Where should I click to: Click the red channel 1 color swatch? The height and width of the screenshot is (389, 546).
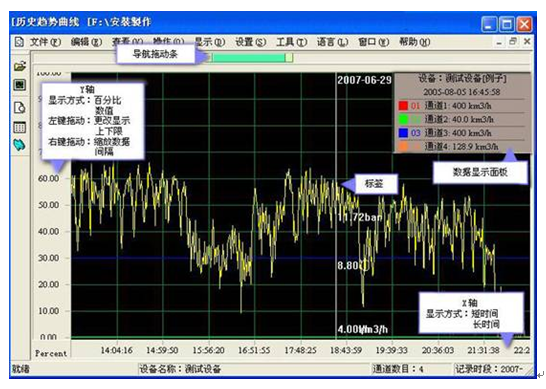[403, 106]
